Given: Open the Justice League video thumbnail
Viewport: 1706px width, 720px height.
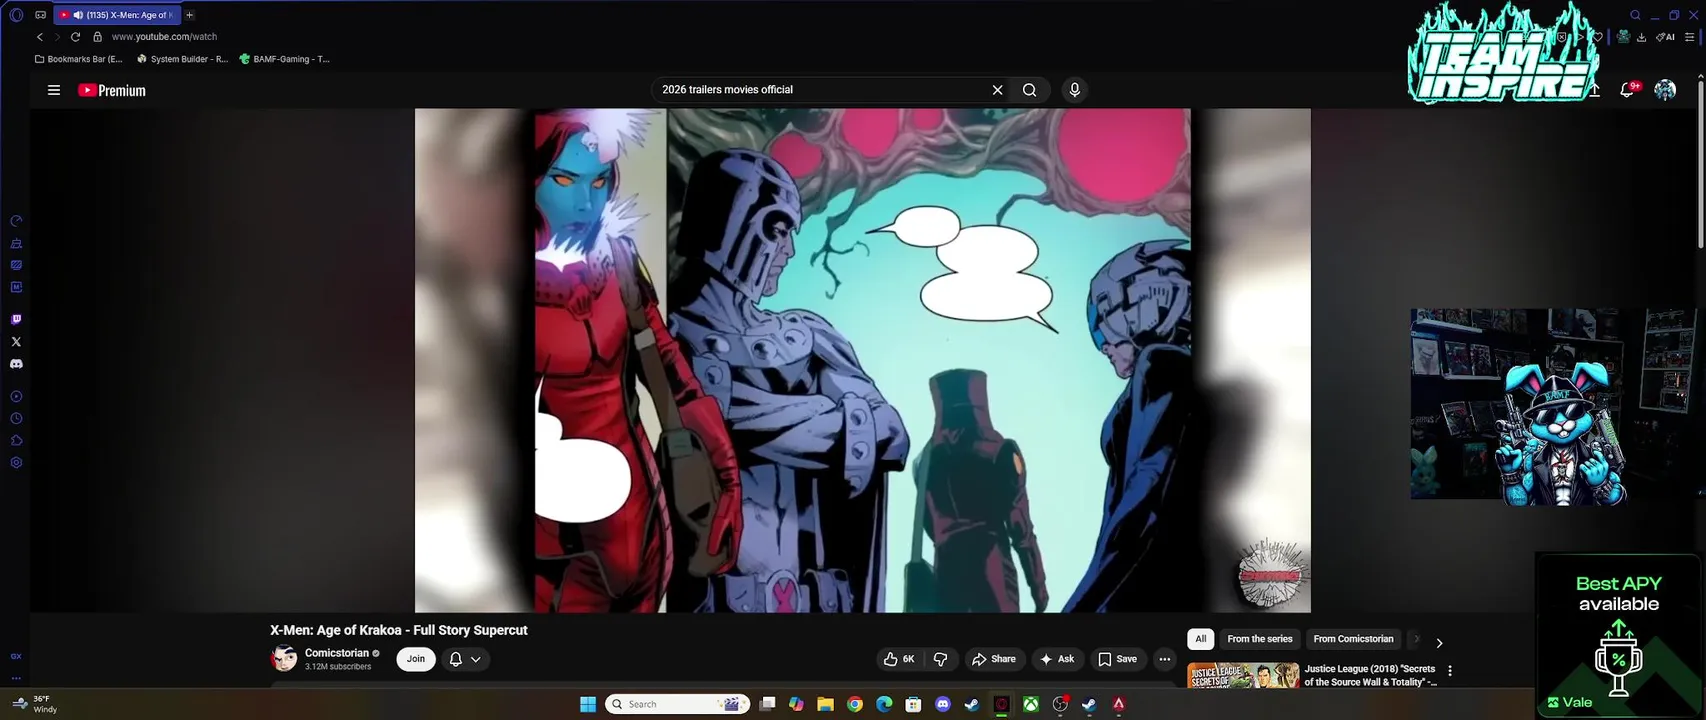Looking at the screenshot, I should [x=1243, y=676].
